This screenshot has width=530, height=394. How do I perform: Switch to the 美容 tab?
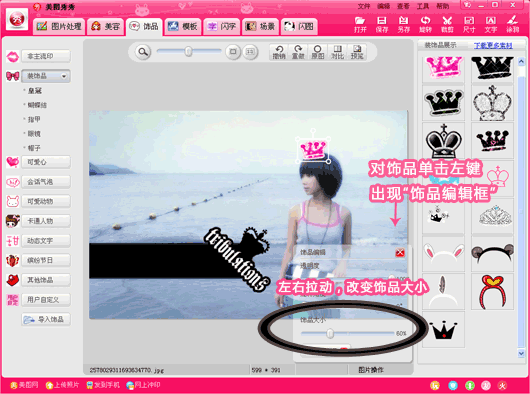[106, 26]
